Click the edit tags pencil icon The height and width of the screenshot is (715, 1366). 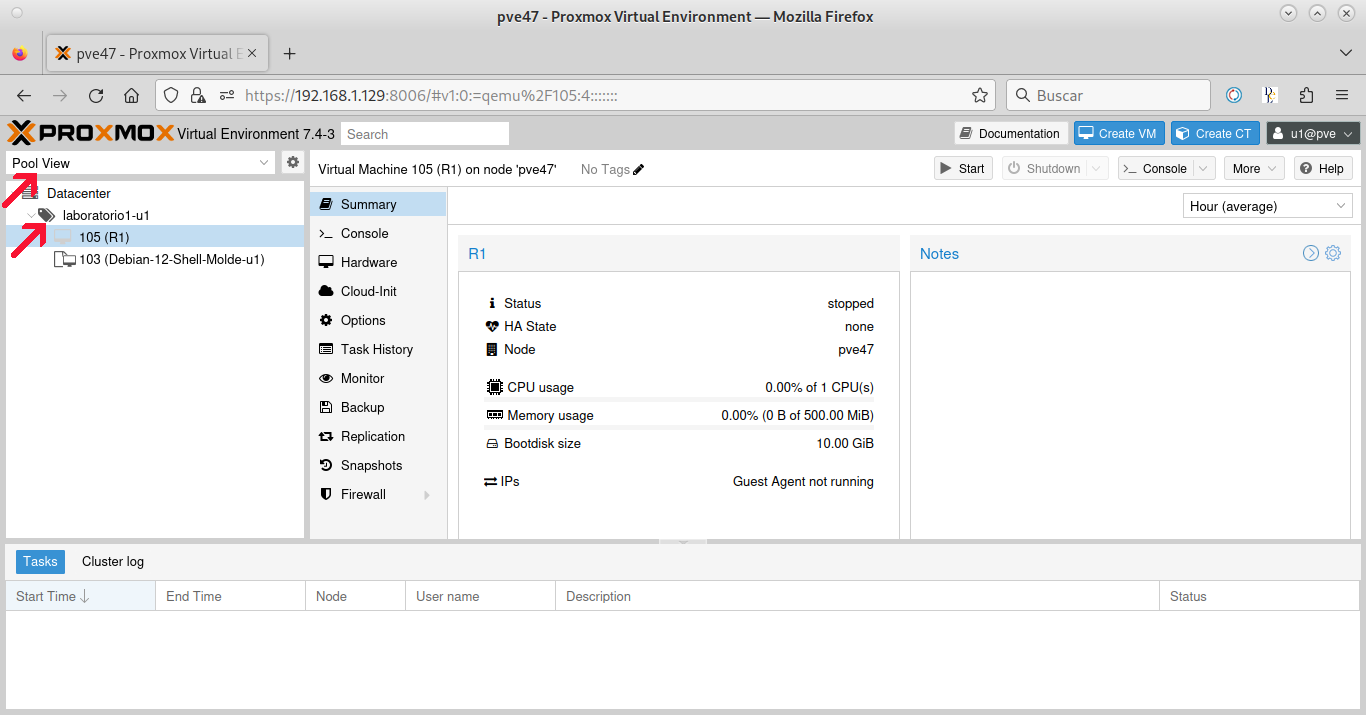(x=639, y=169)
